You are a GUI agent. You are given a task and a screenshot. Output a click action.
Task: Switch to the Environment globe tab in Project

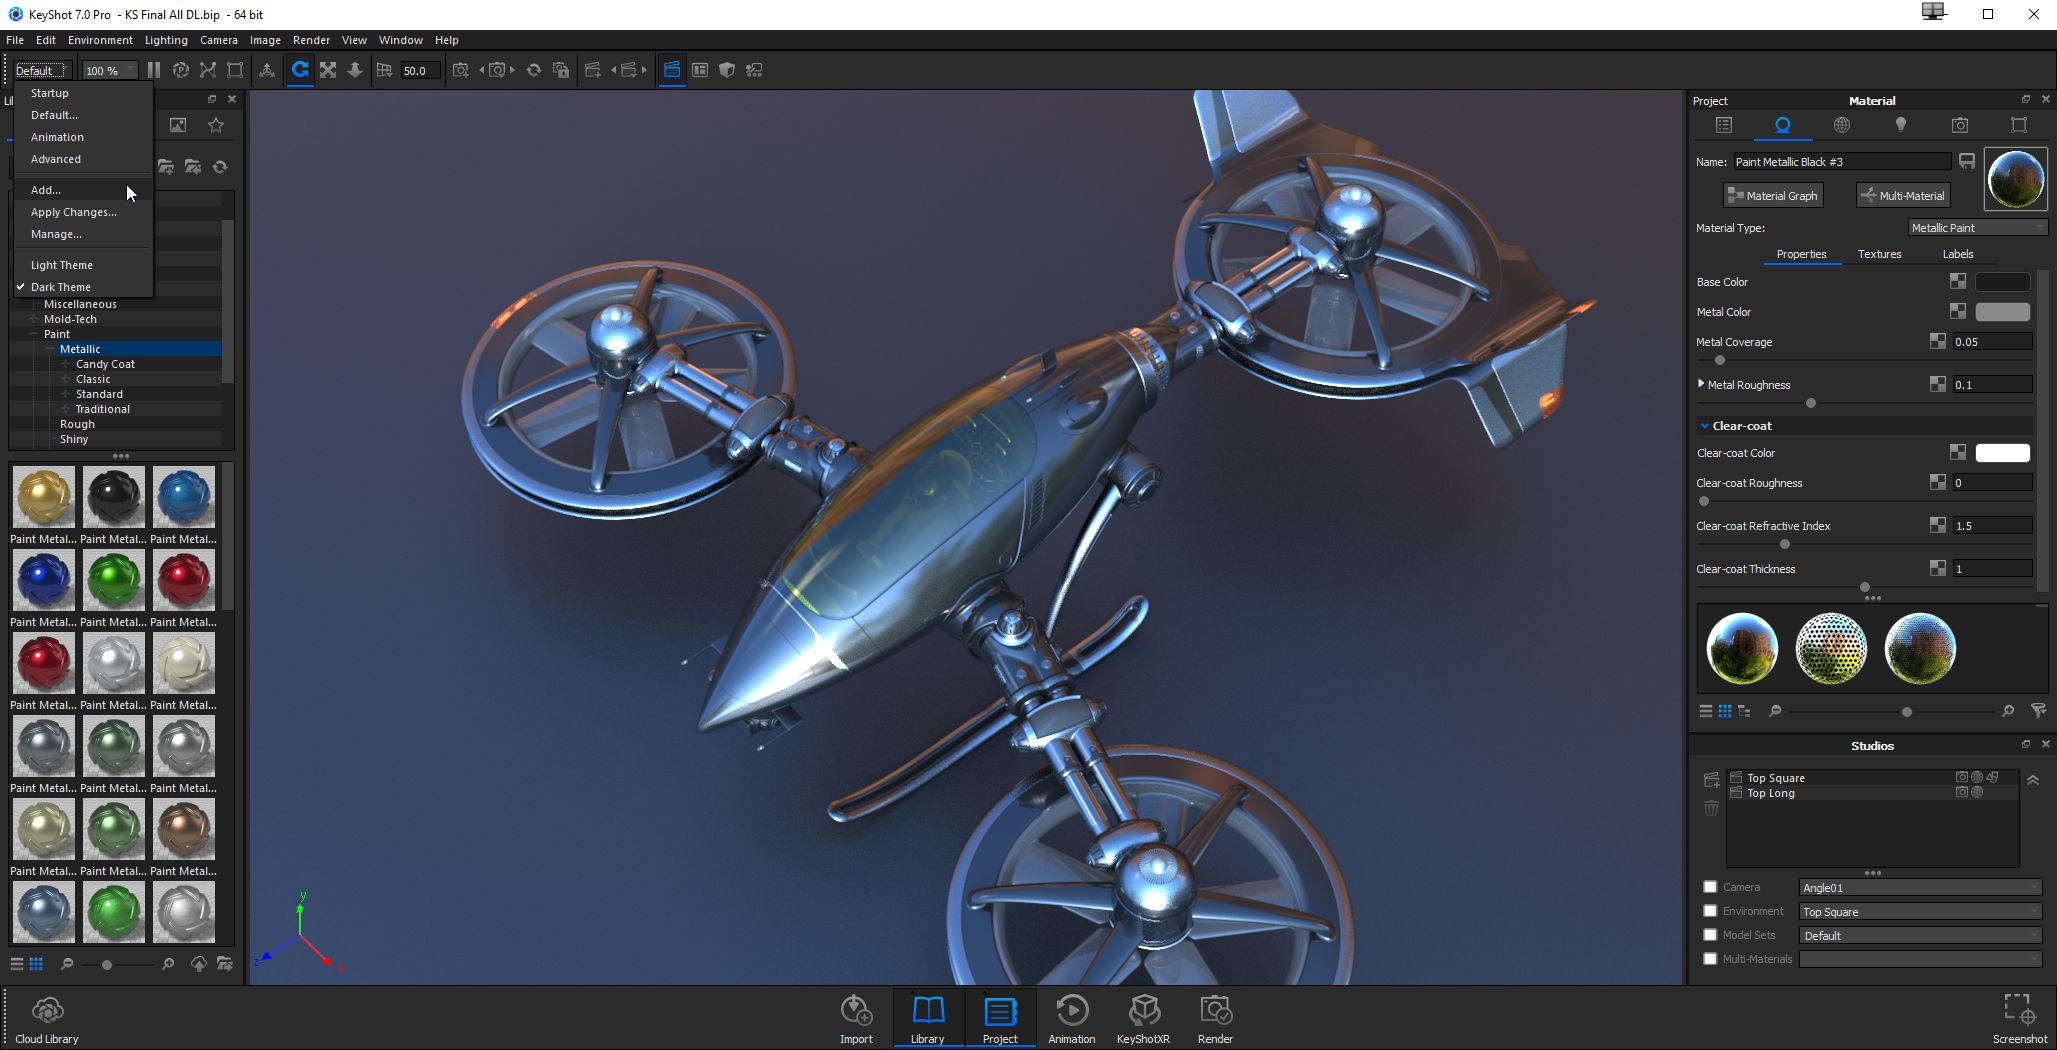point(1842,125)
